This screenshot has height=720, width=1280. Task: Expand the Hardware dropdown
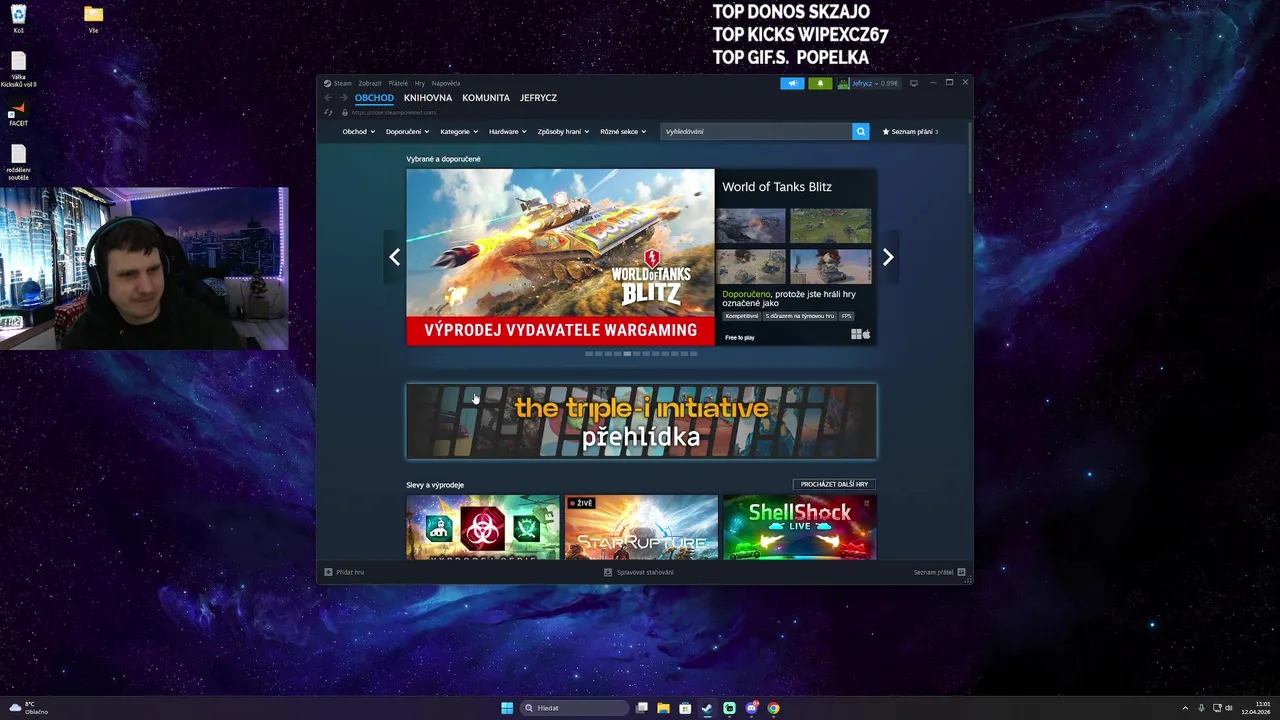[507, 132]
